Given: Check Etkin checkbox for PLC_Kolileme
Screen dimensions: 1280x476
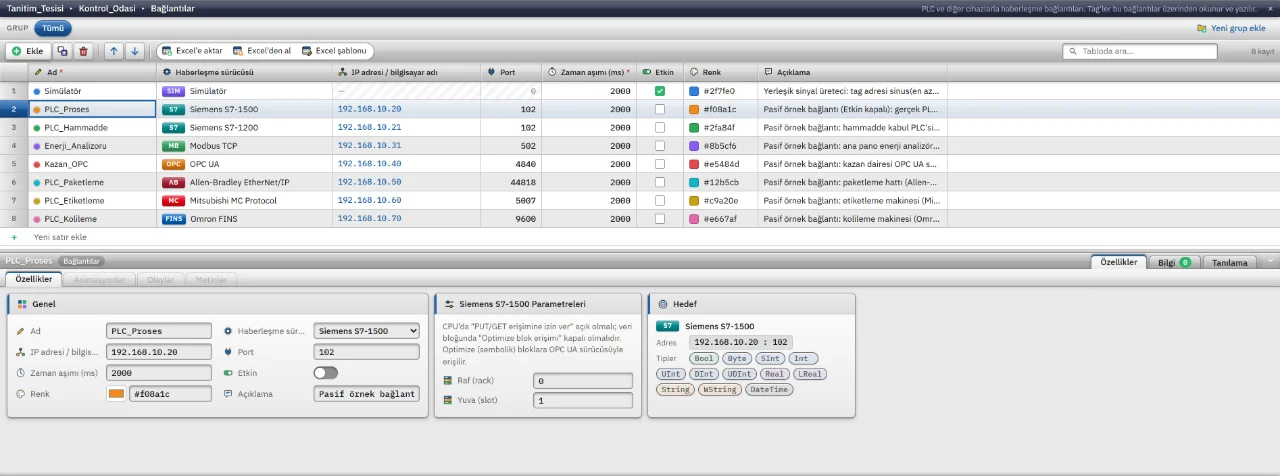Looking at the screenshot, I should point(660,218).
